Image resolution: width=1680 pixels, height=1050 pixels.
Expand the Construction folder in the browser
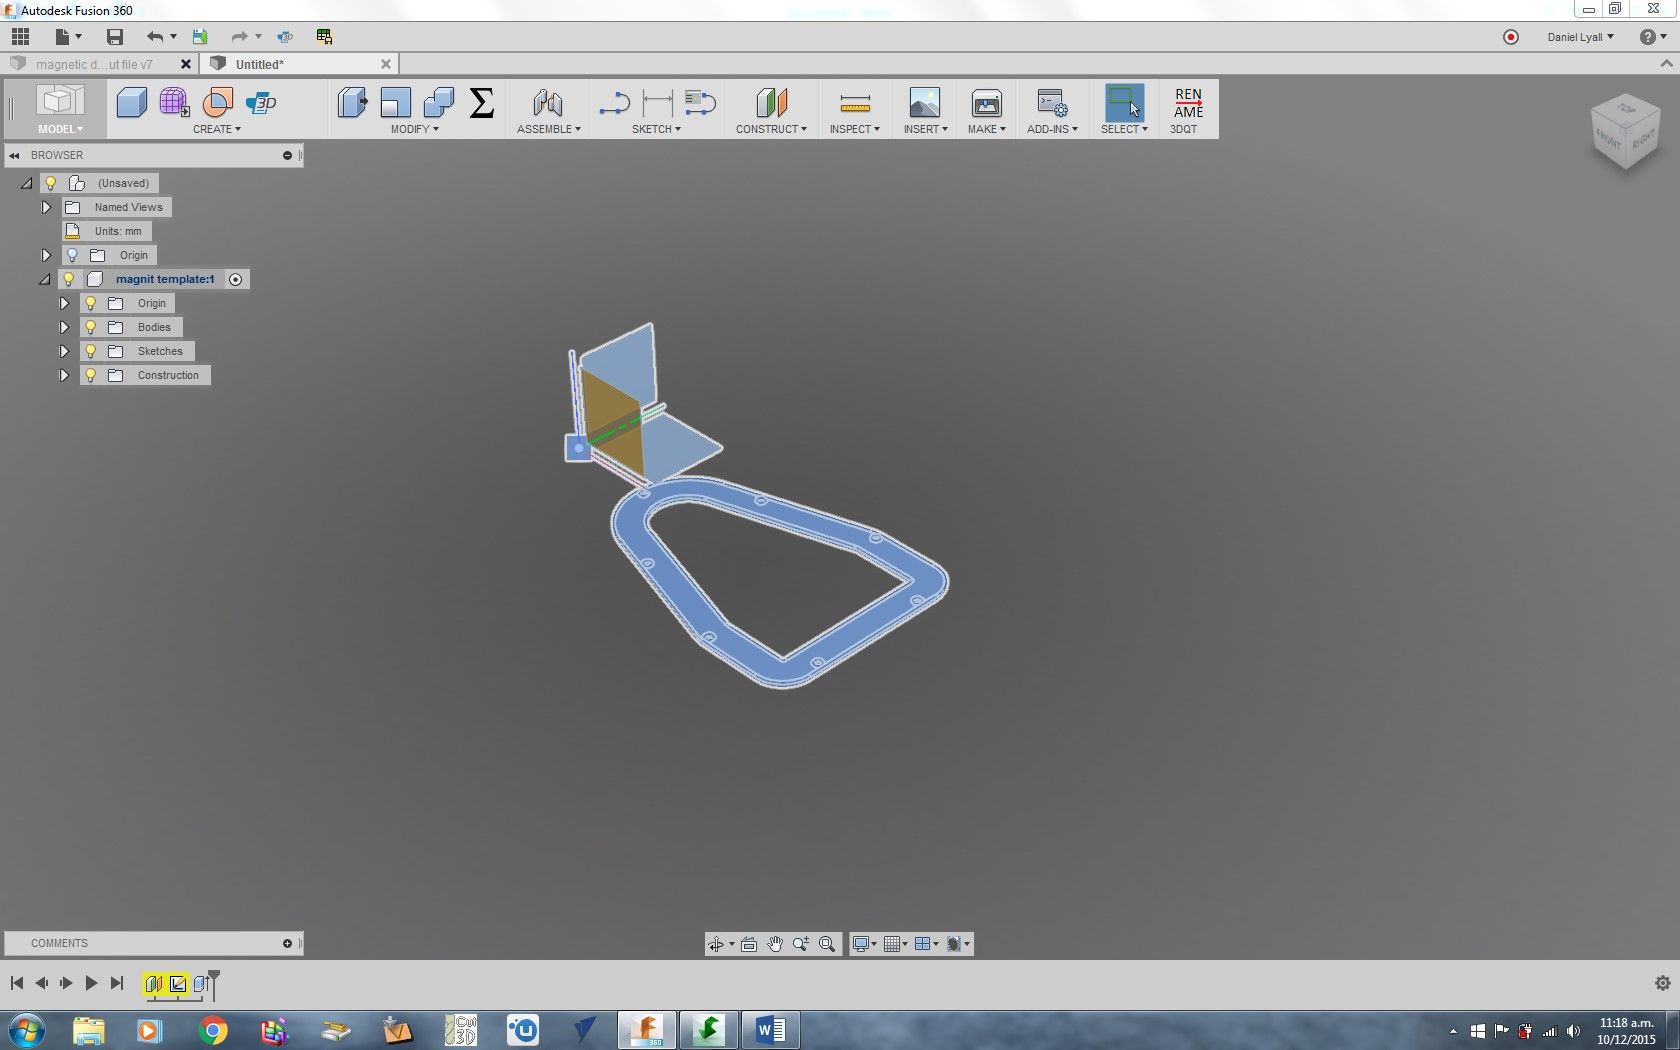pos(63,375)
